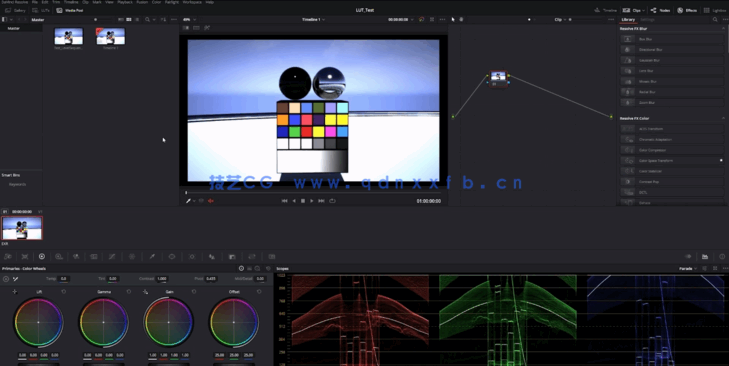Open the Camera Raw palette

(x=8, y=256)
